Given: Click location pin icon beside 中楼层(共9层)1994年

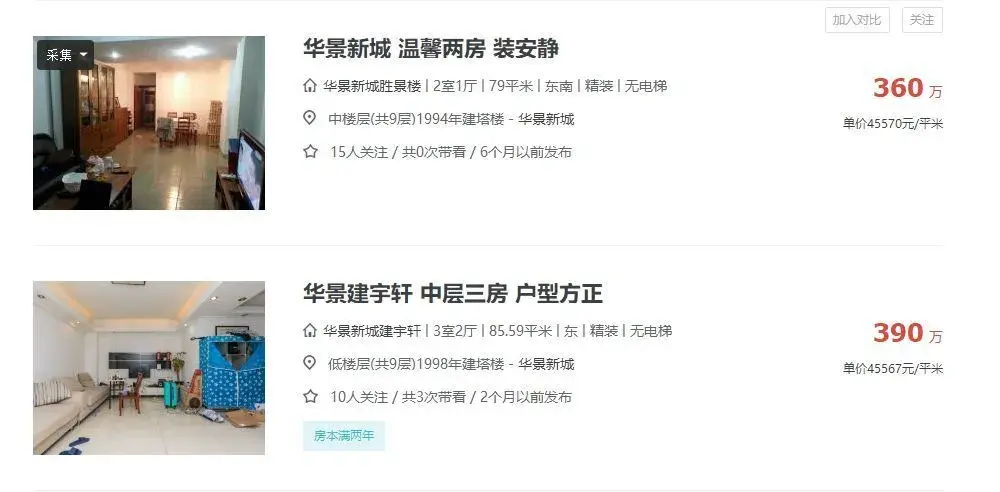Looking at the screenshot, I should click(x=310, y=118).
